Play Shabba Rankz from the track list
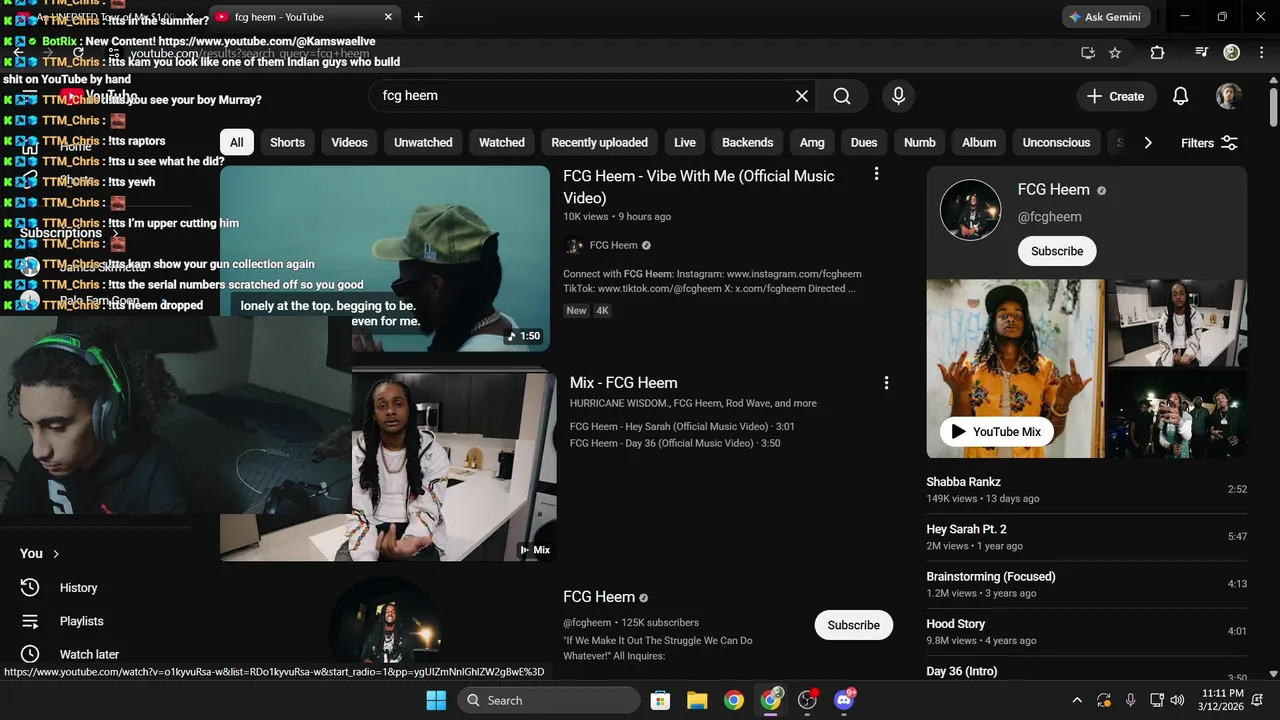The width and height of the screenshot is (1280, 720). [x=1086, y=490]
